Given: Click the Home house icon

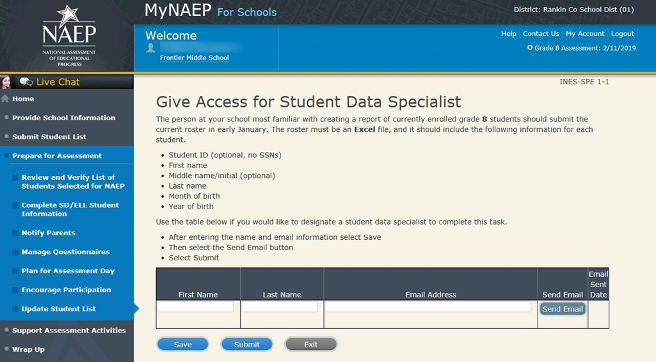Looking at the screenshot, I should [x=5, y=99].
